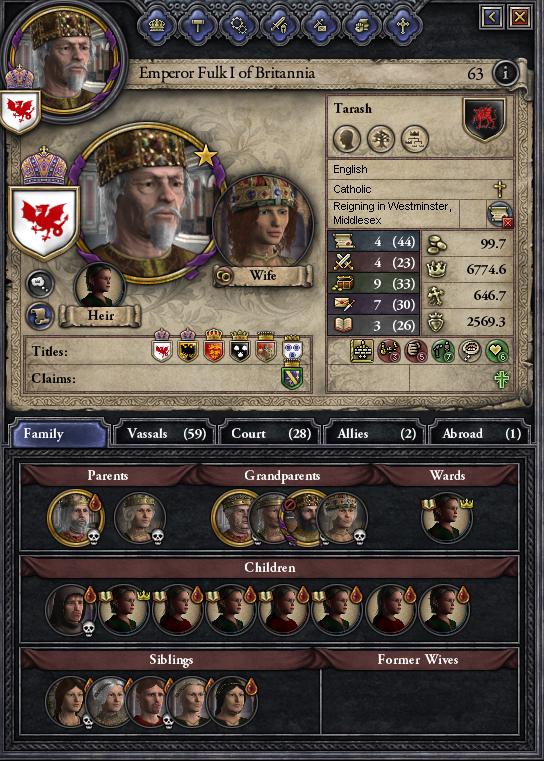This screenshot has height=761, width=544.
Task: Click the hammer icon in top toolbar
Action: [198, 25]
